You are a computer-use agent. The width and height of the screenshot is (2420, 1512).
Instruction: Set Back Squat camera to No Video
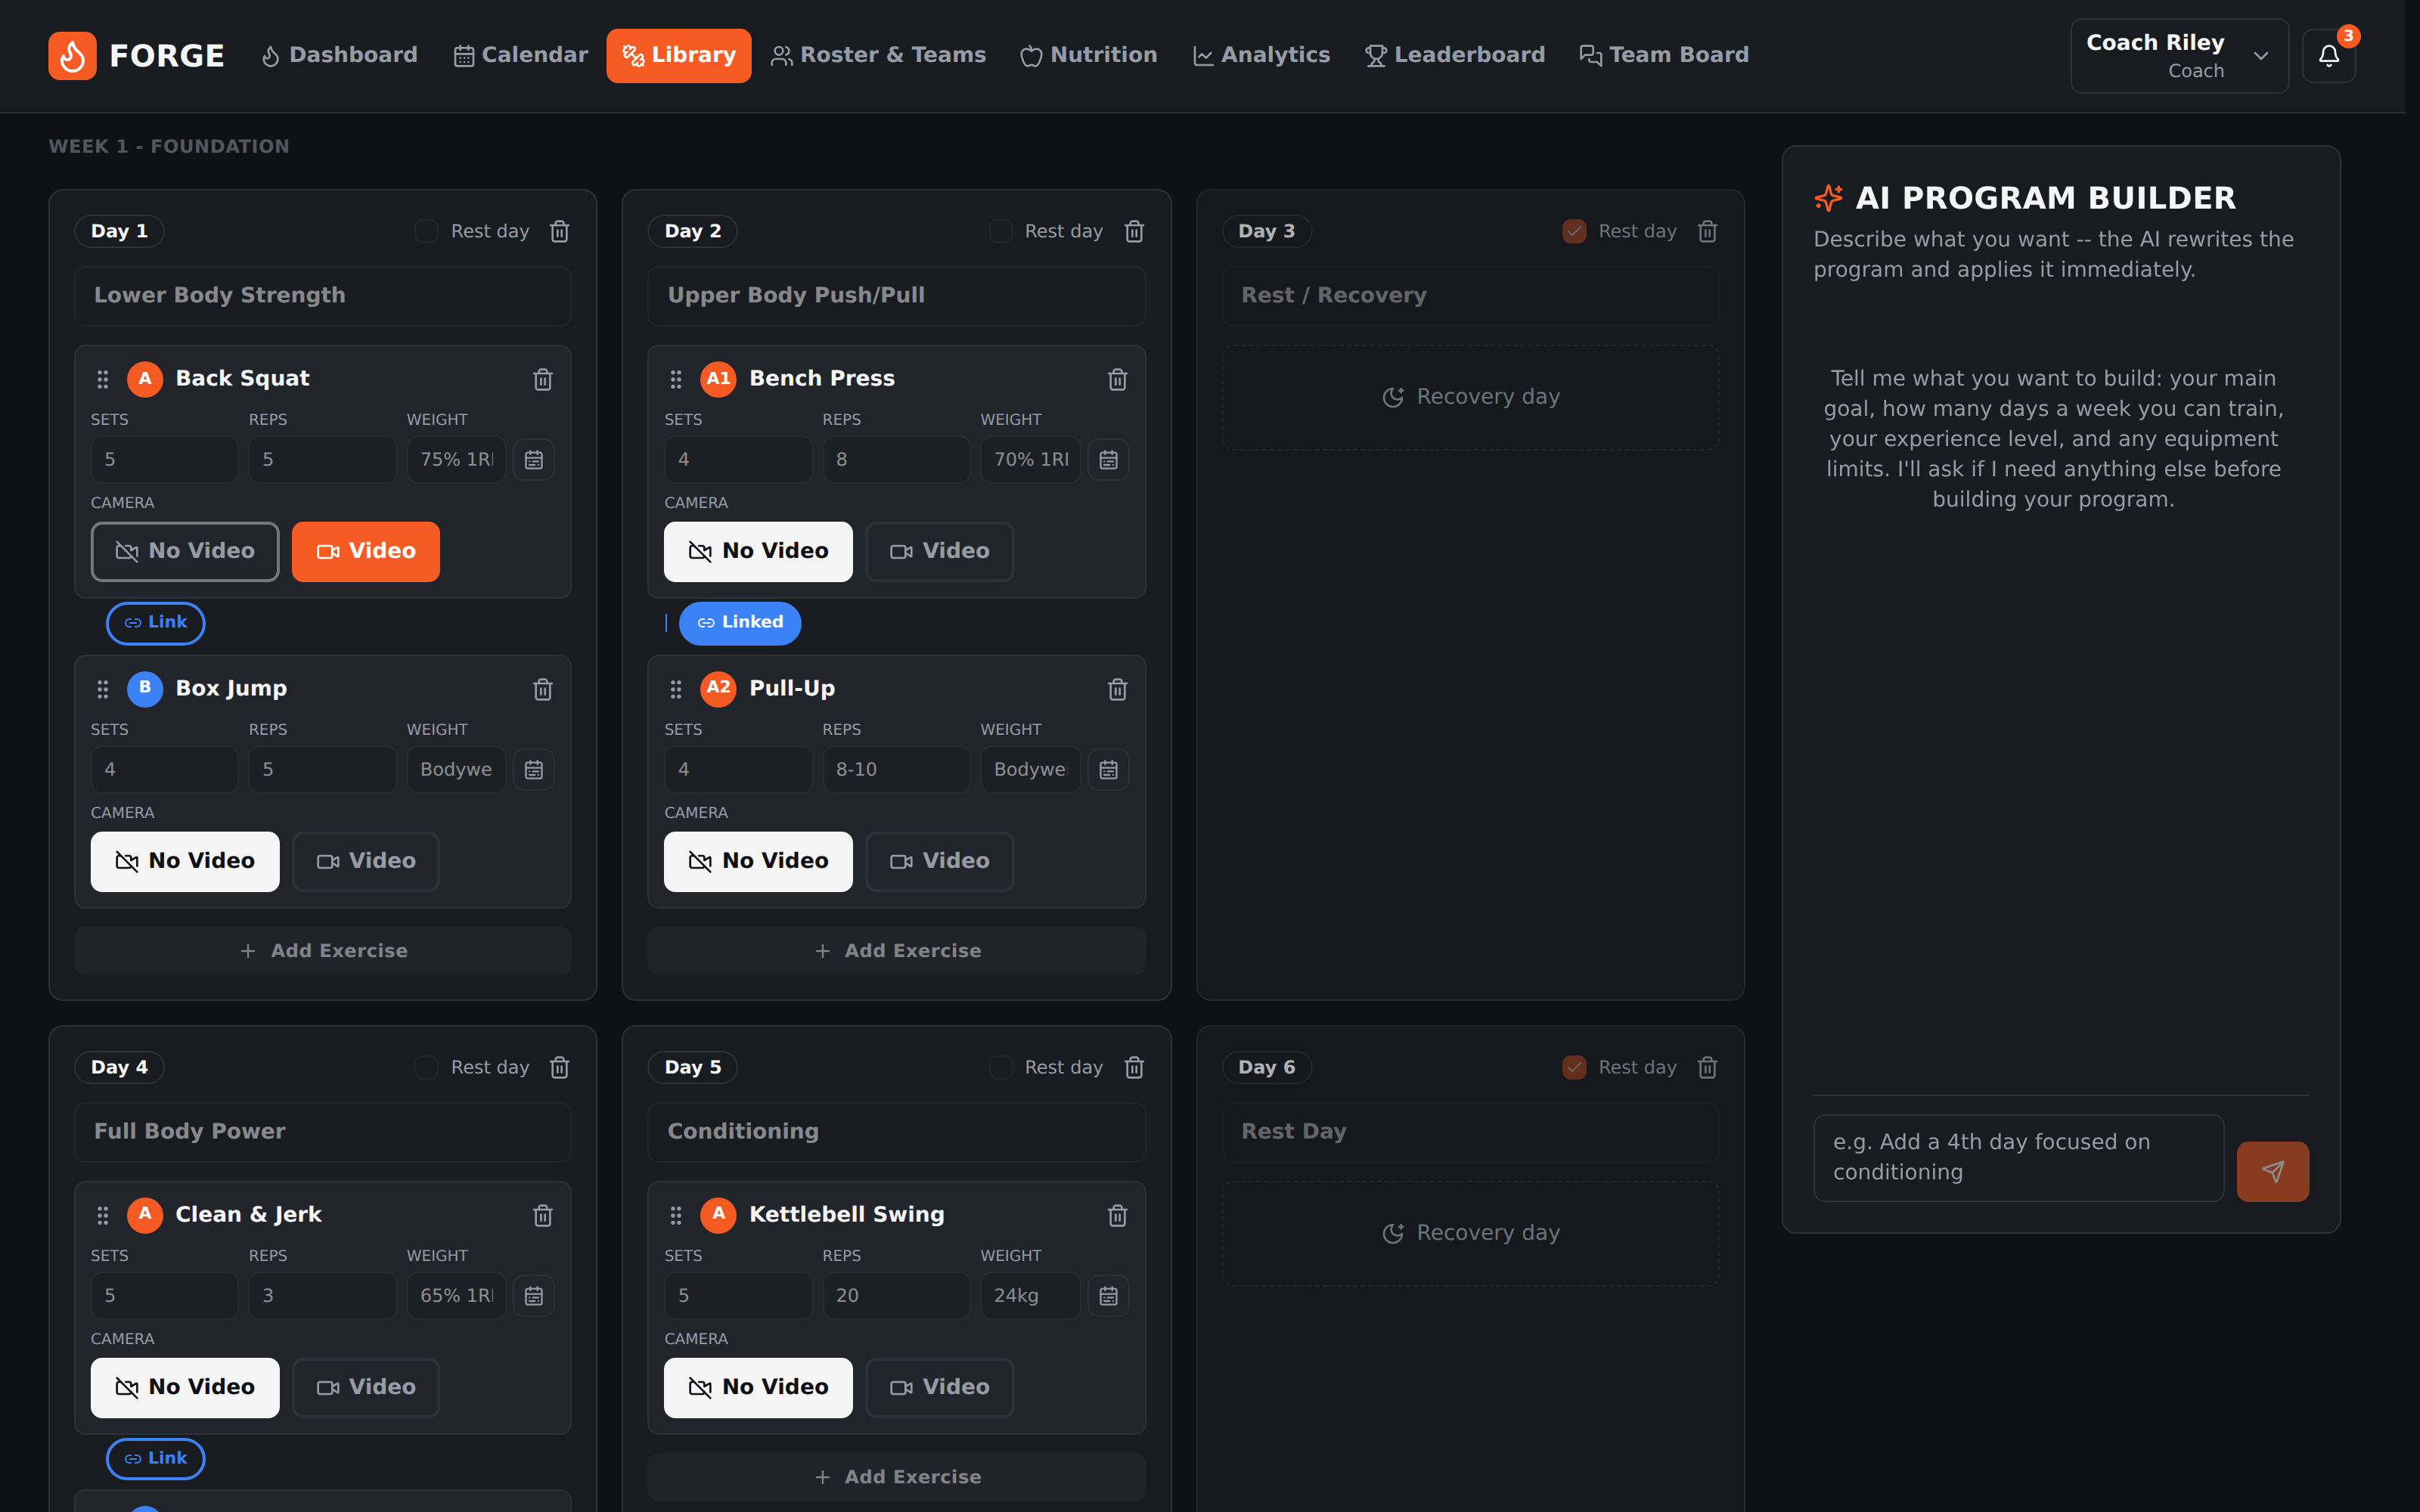[x=185, y=551]
